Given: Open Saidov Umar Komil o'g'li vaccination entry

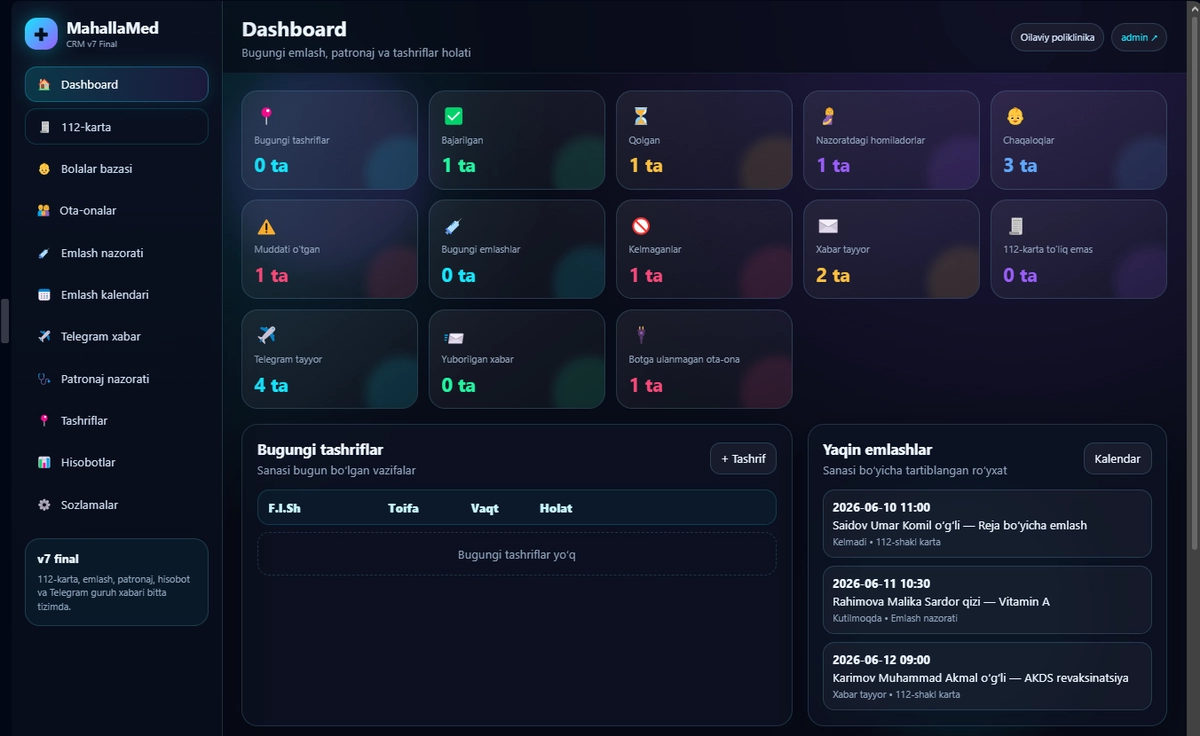Looking at the screenshot, I should (987, 524).
